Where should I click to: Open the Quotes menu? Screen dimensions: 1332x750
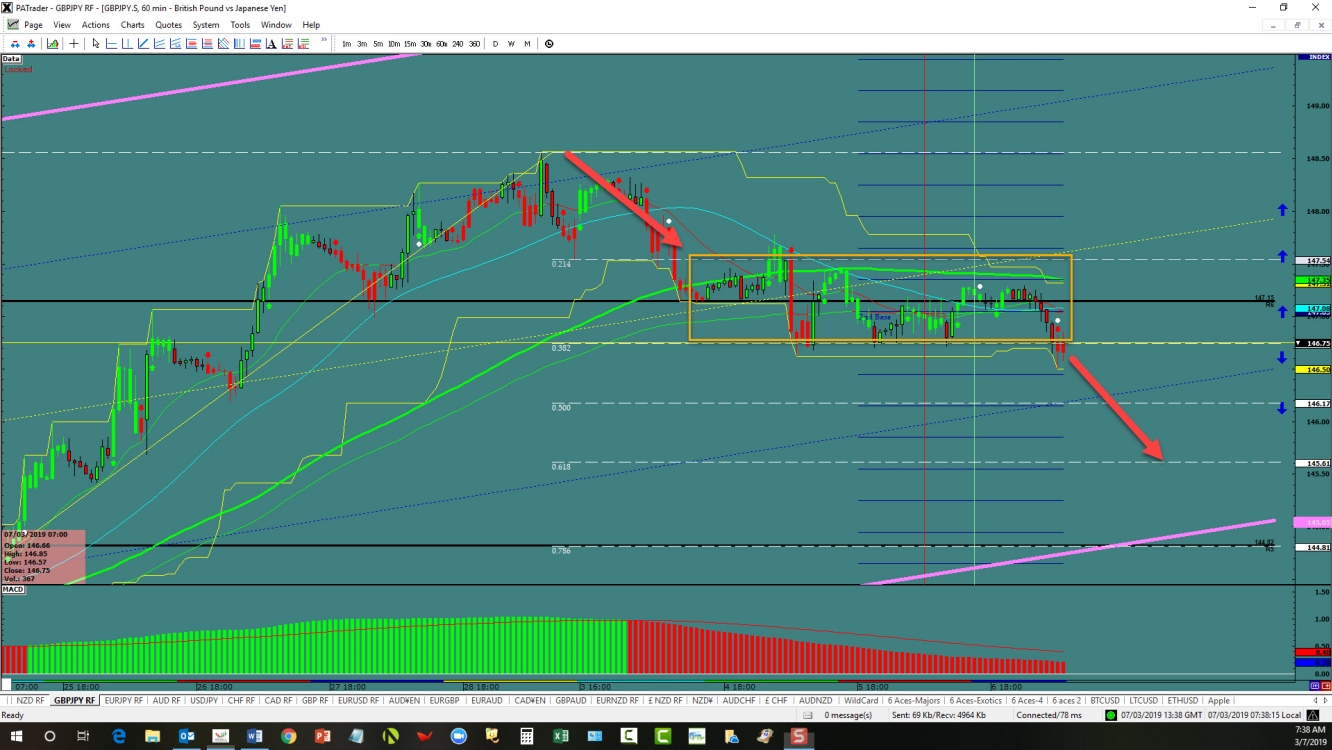coord(168,25)
